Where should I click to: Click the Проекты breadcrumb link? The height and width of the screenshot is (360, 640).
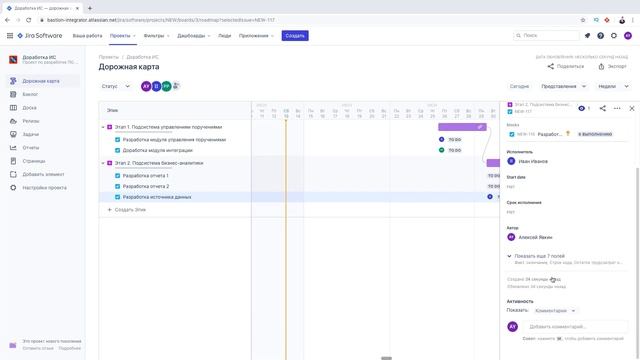pyautogui.click(x=109, y=57)
